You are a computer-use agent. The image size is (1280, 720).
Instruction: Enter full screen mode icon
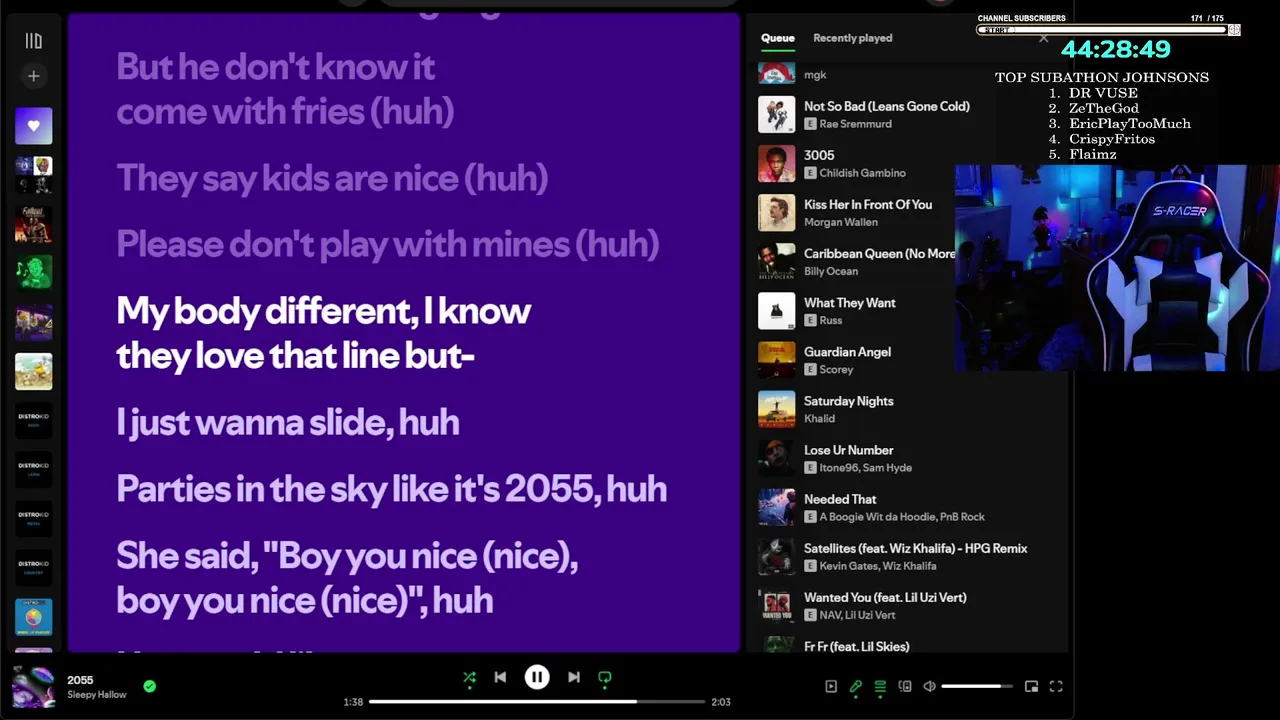click(1056, 686)
